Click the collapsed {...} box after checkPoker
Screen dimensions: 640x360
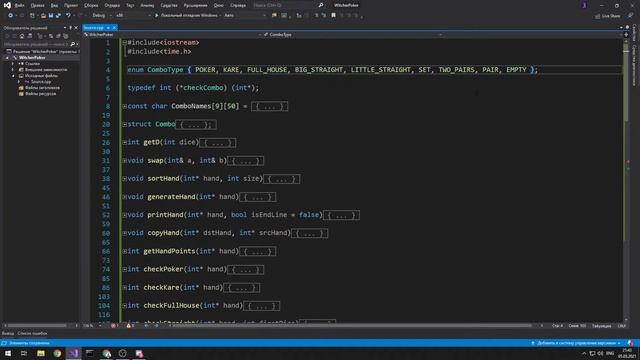click(x=245, y=270)
